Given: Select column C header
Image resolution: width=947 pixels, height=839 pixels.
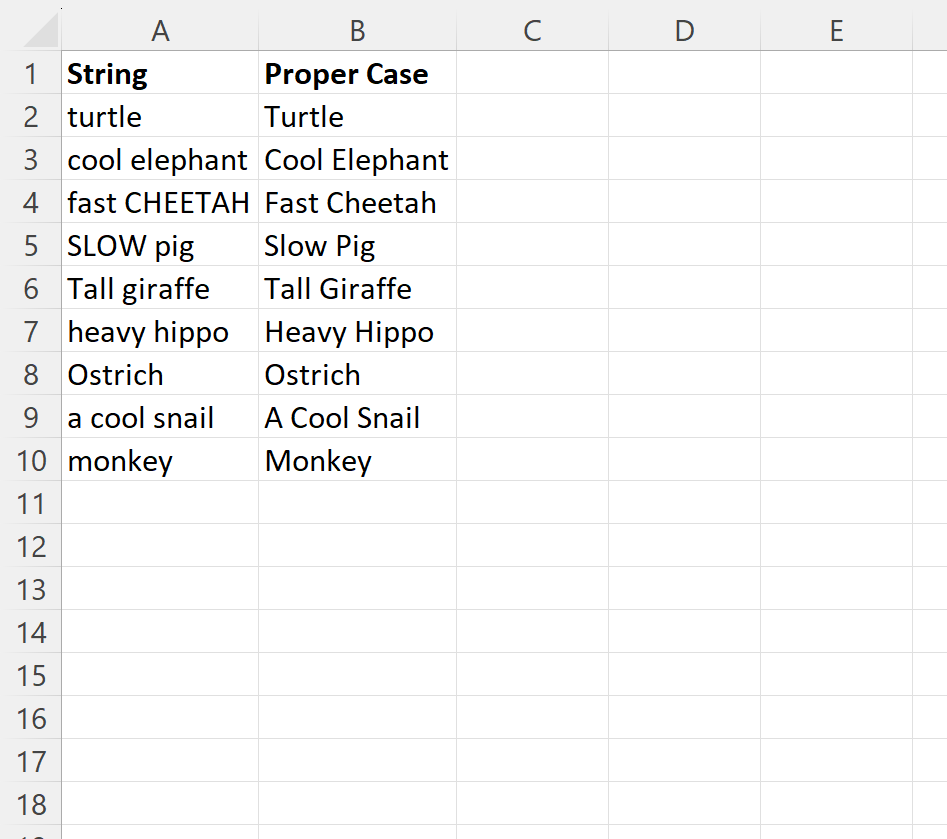Looking at the screenshot, I should 531,31.
